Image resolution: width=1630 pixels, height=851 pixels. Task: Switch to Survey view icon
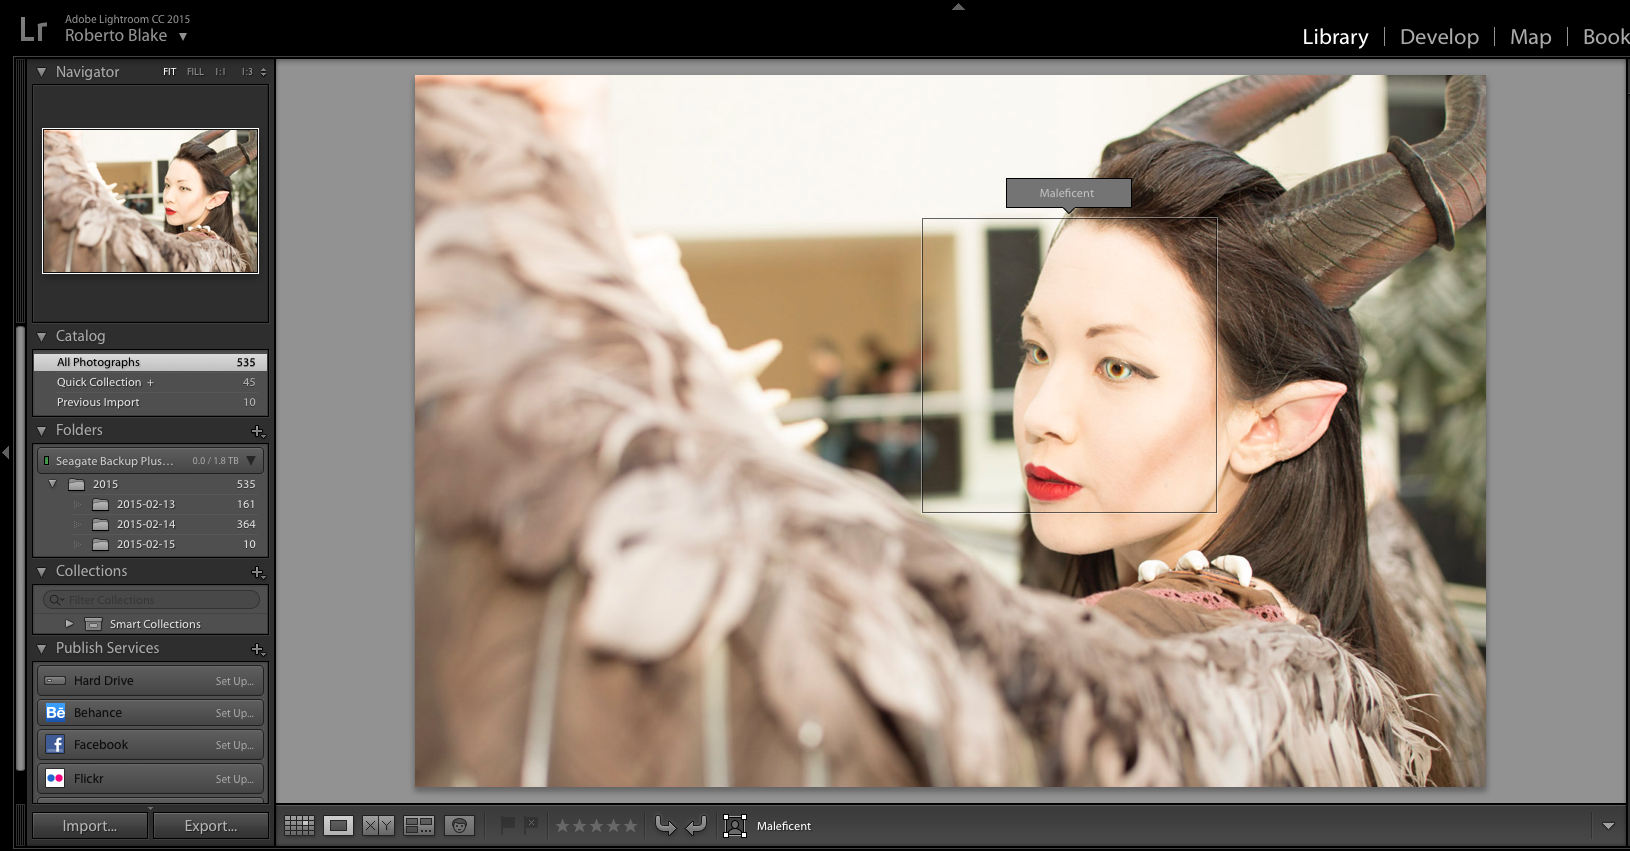(x=419, y=825)
